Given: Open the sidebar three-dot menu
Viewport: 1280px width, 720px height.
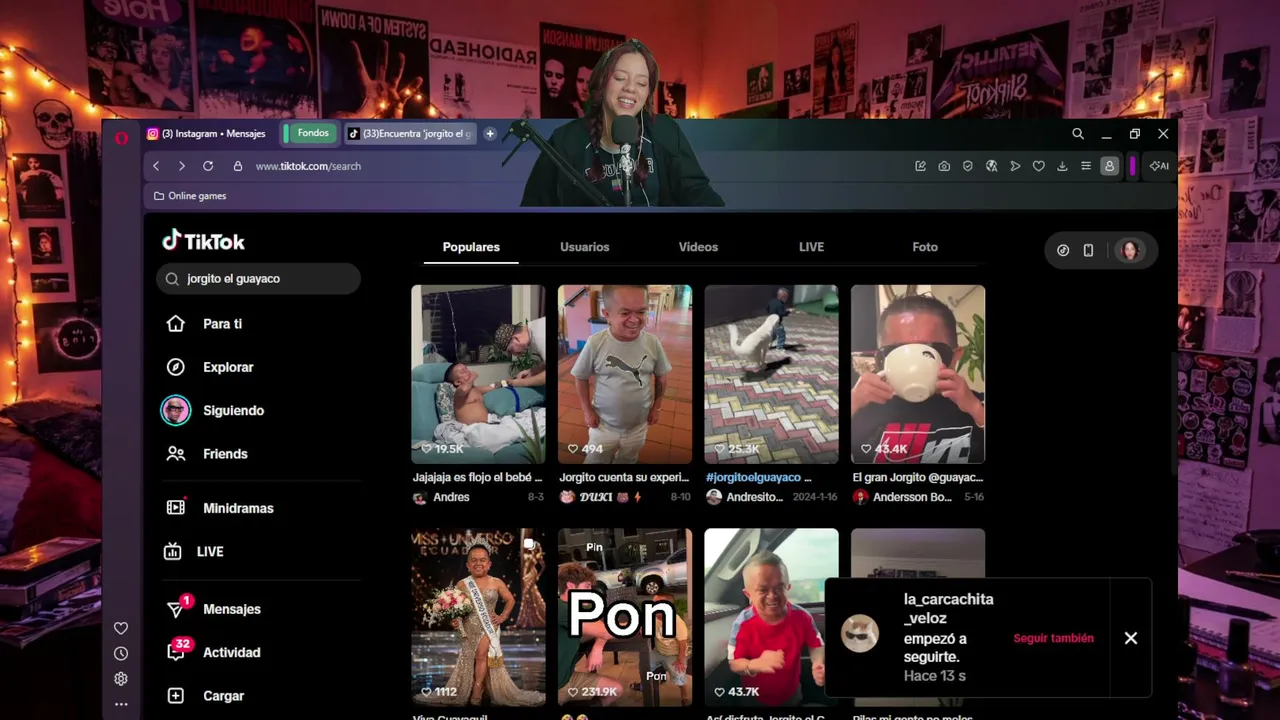Looking at the screenshot, I should (x=121, y=704).
